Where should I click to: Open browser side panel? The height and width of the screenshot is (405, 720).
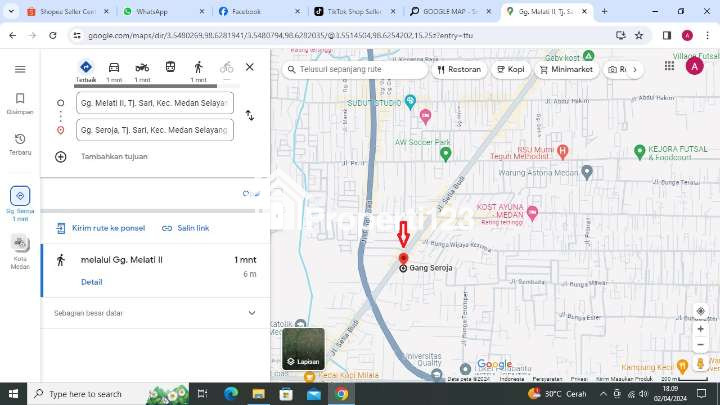point(667,35)
